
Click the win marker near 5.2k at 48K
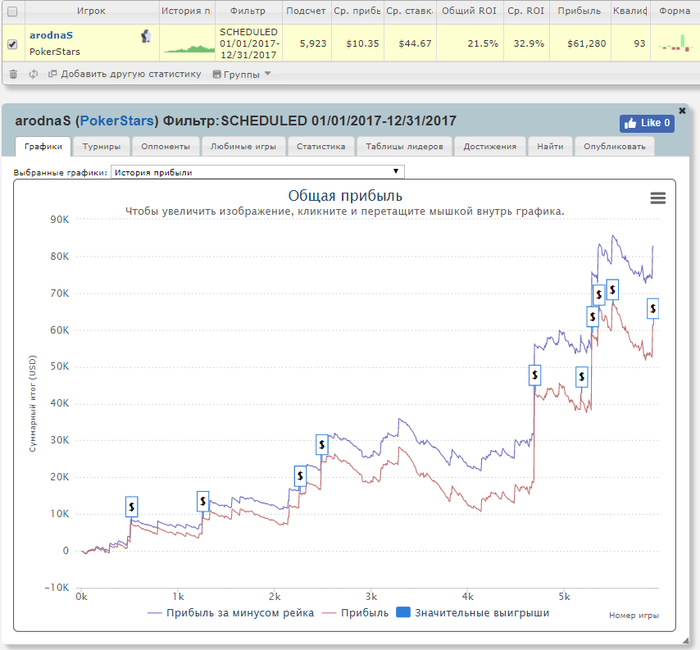[x=581, y=377]
